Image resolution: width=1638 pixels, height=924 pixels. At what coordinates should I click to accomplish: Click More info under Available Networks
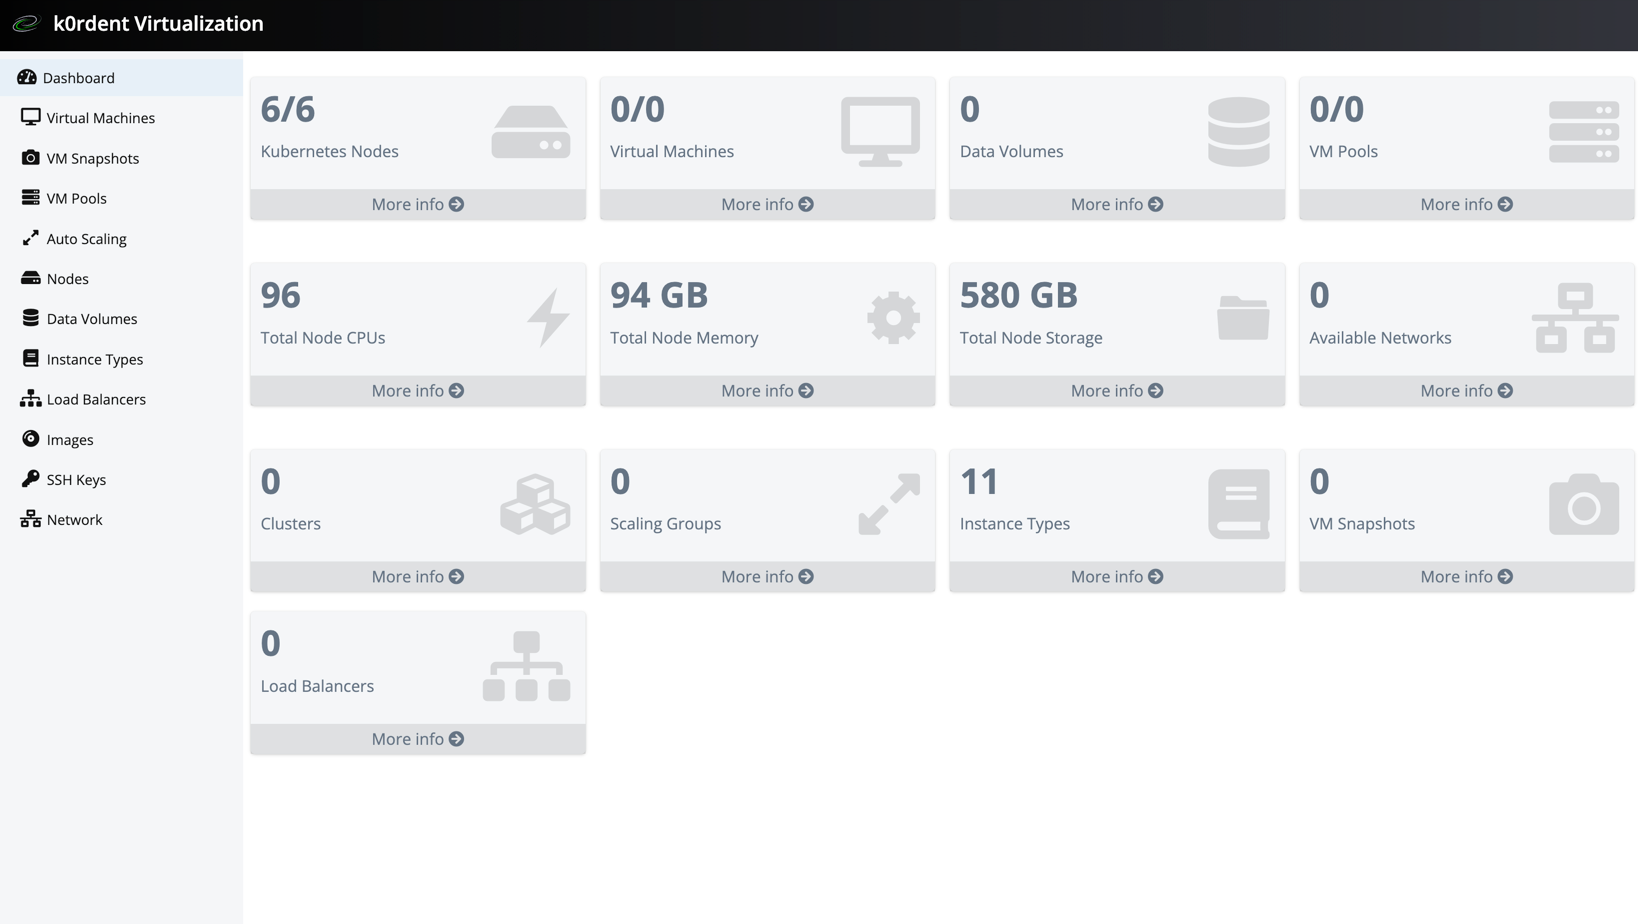click(x=1465, y=391)
